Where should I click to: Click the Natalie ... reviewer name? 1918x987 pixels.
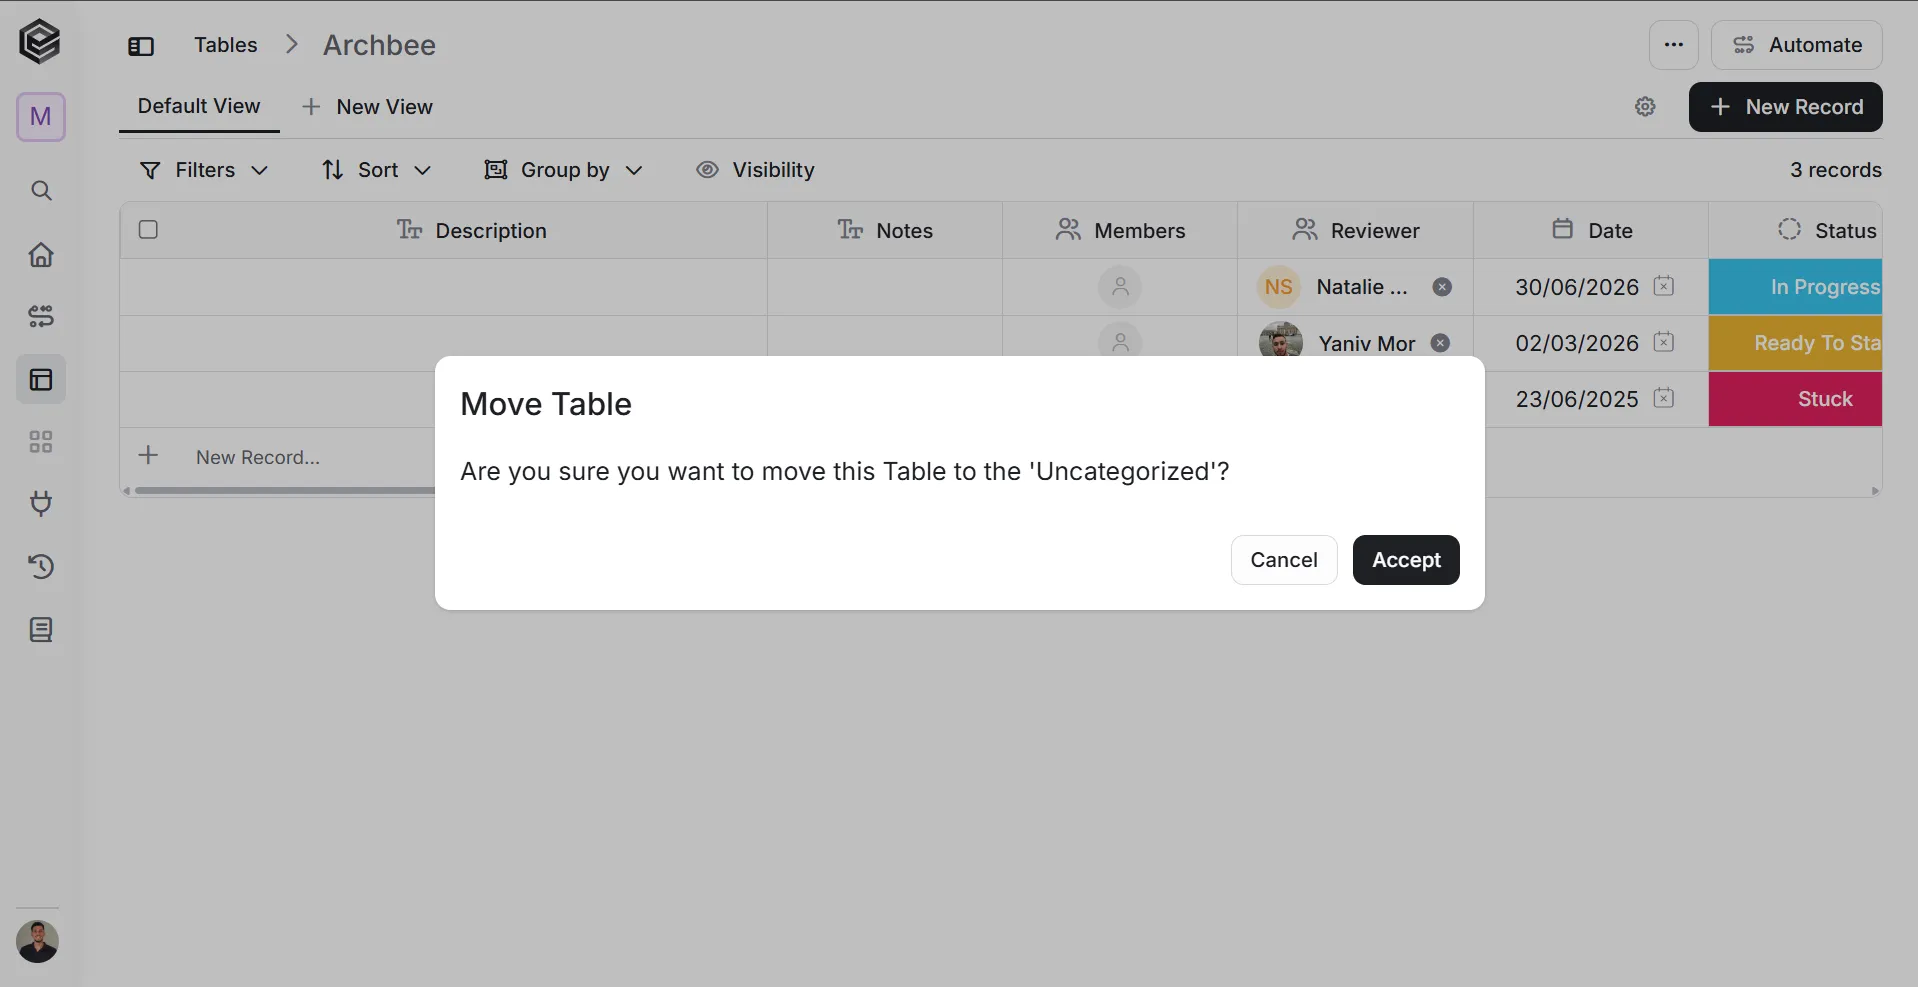pos(1362,287)
